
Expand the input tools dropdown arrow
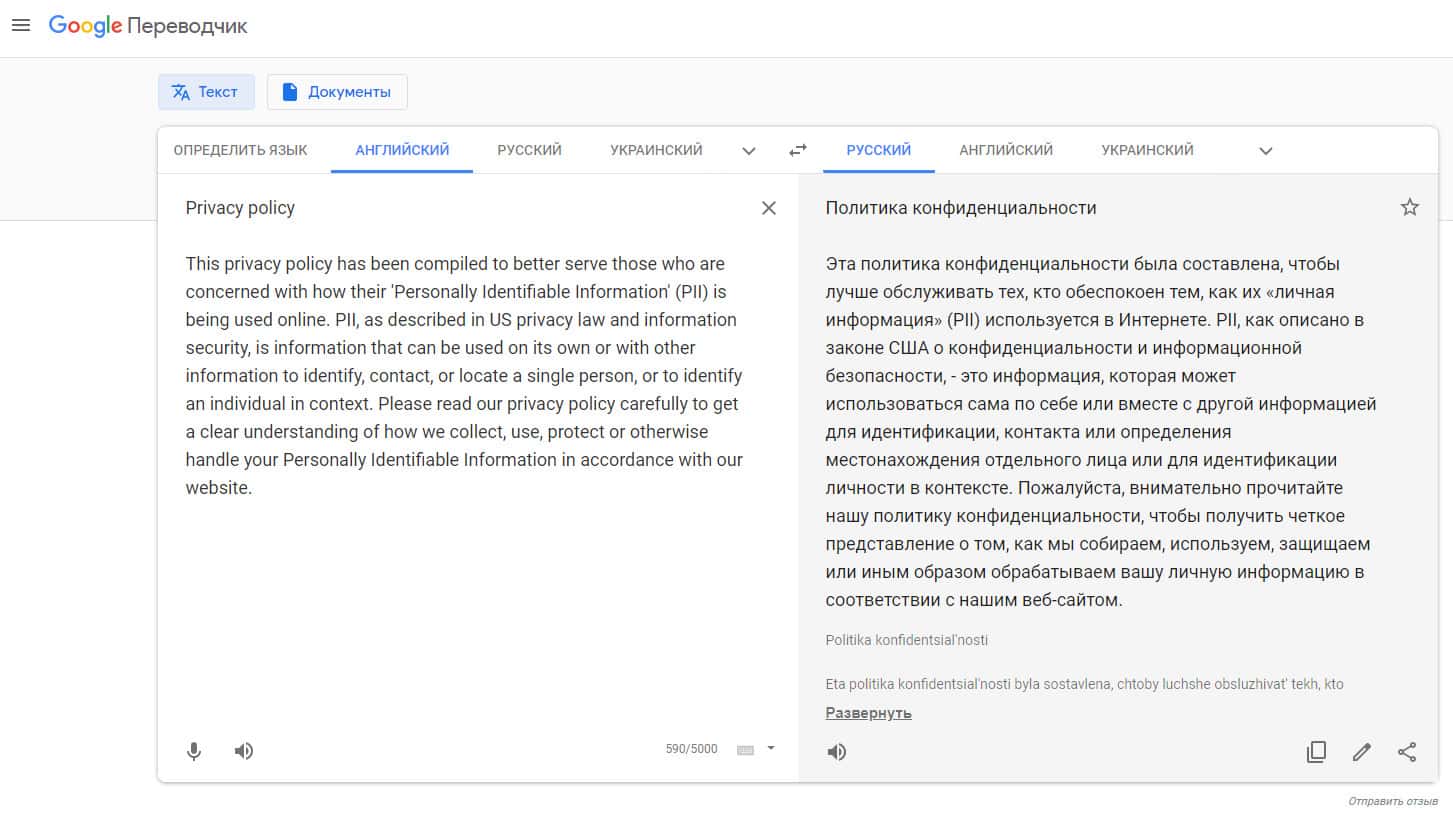771,748
